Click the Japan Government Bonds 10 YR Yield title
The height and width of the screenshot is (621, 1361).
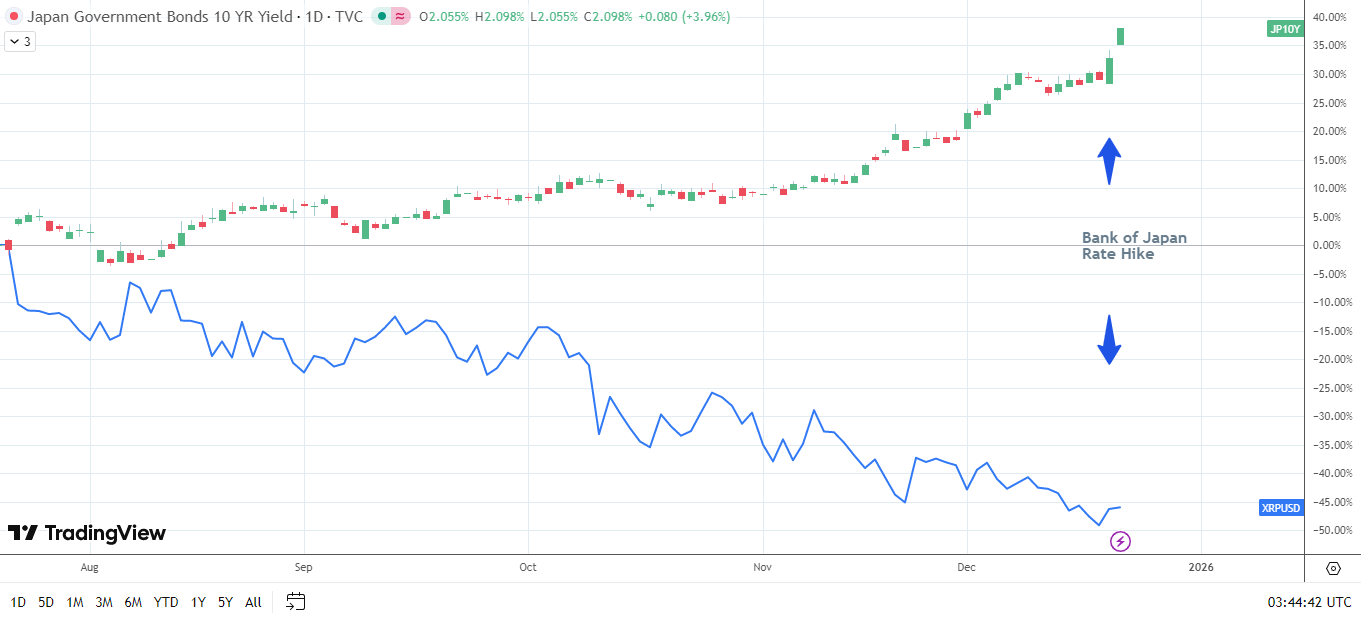(x=159, y=17)
